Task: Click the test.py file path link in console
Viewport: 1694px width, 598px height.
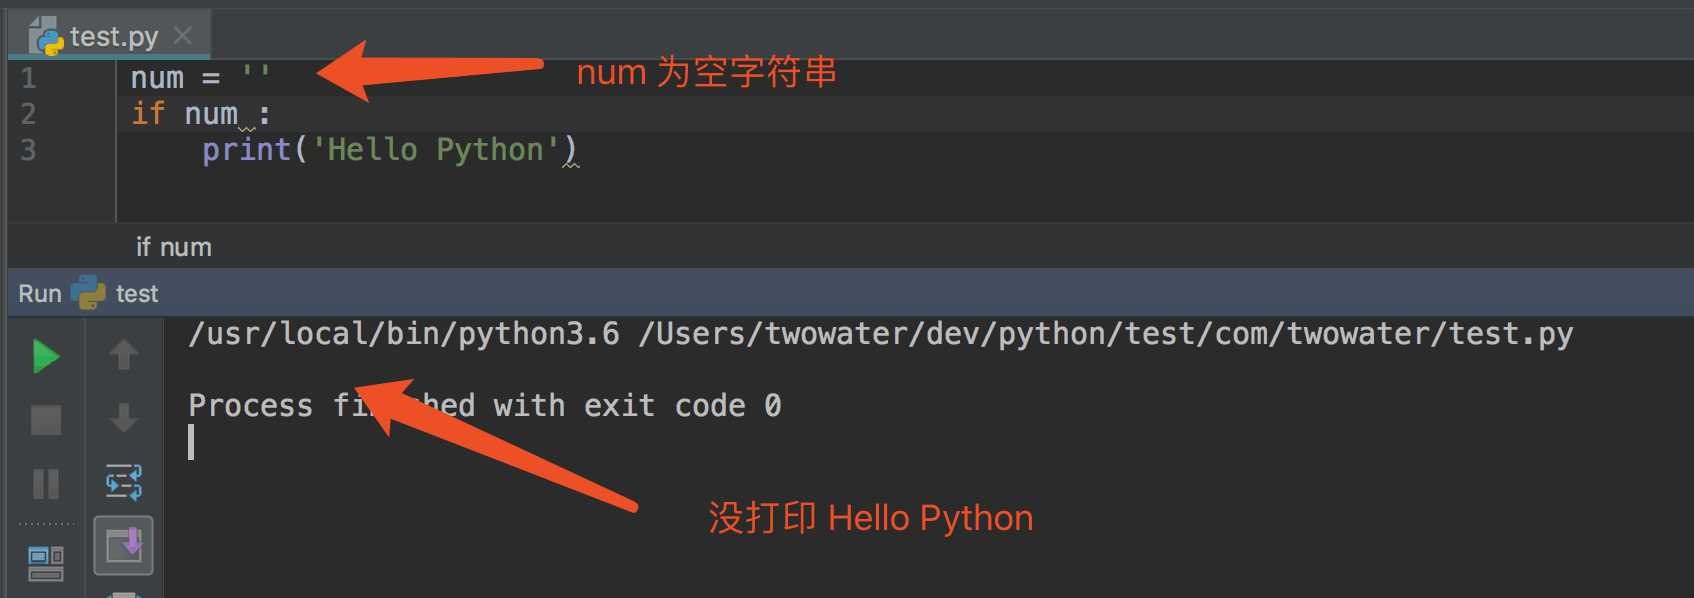Action: pyautogui.click(x=1105, y=334)
